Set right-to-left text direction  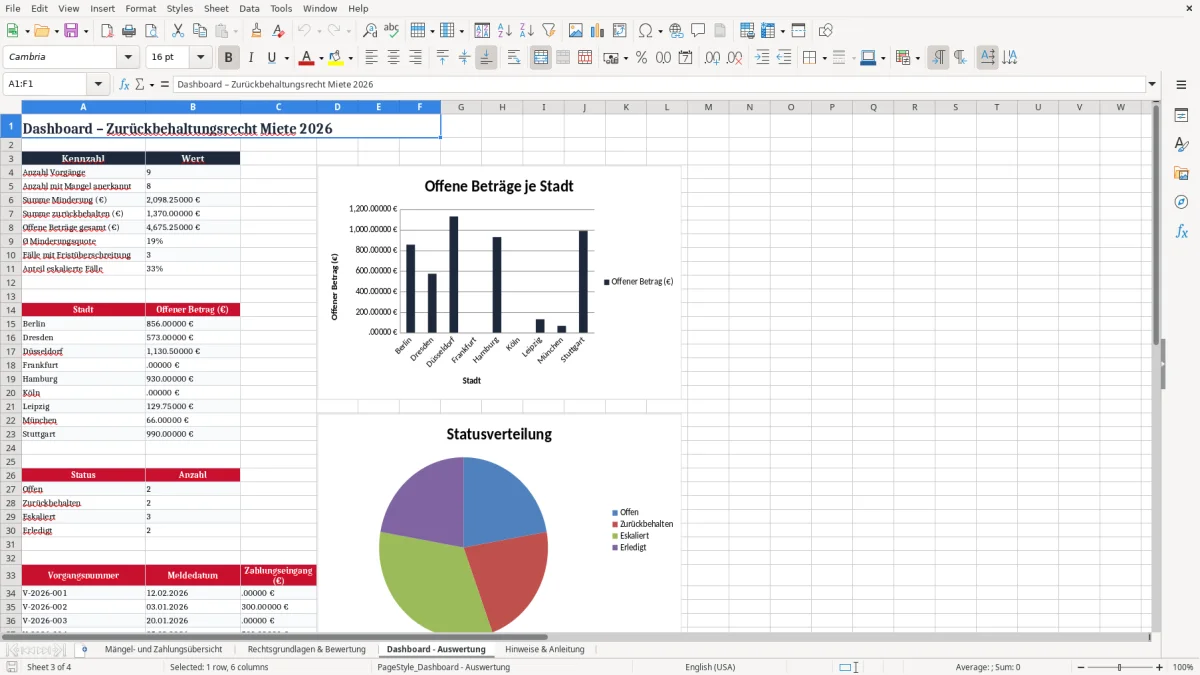960,58
